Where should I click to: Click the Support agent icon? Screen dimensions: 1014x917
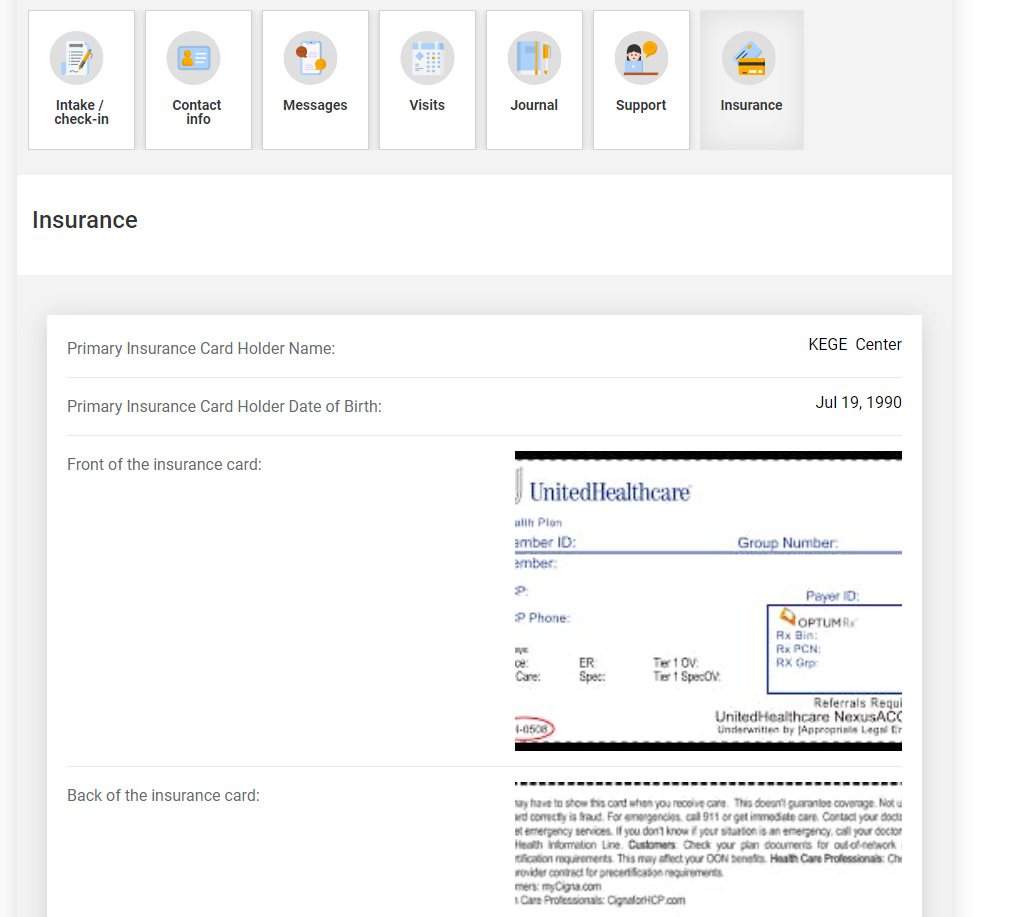coord(642,58)
